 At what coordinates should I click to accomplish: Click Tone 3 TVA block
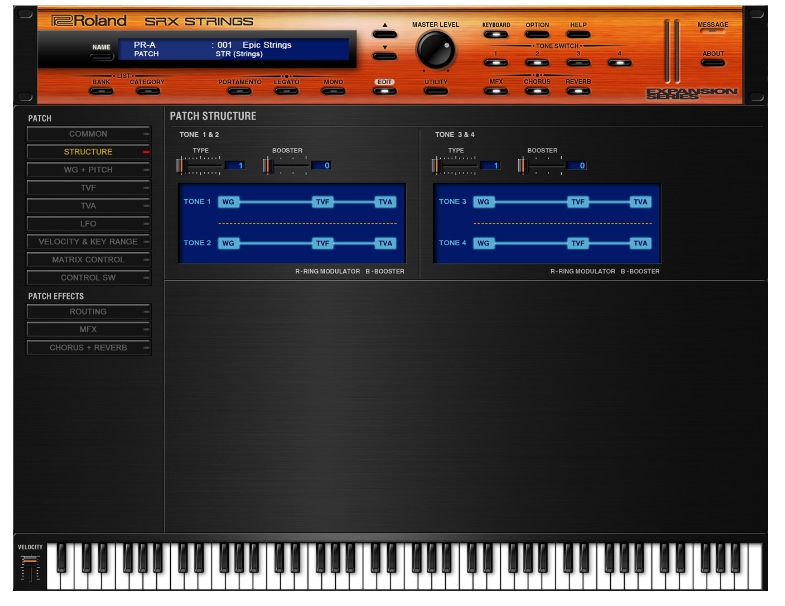(640, 202)
